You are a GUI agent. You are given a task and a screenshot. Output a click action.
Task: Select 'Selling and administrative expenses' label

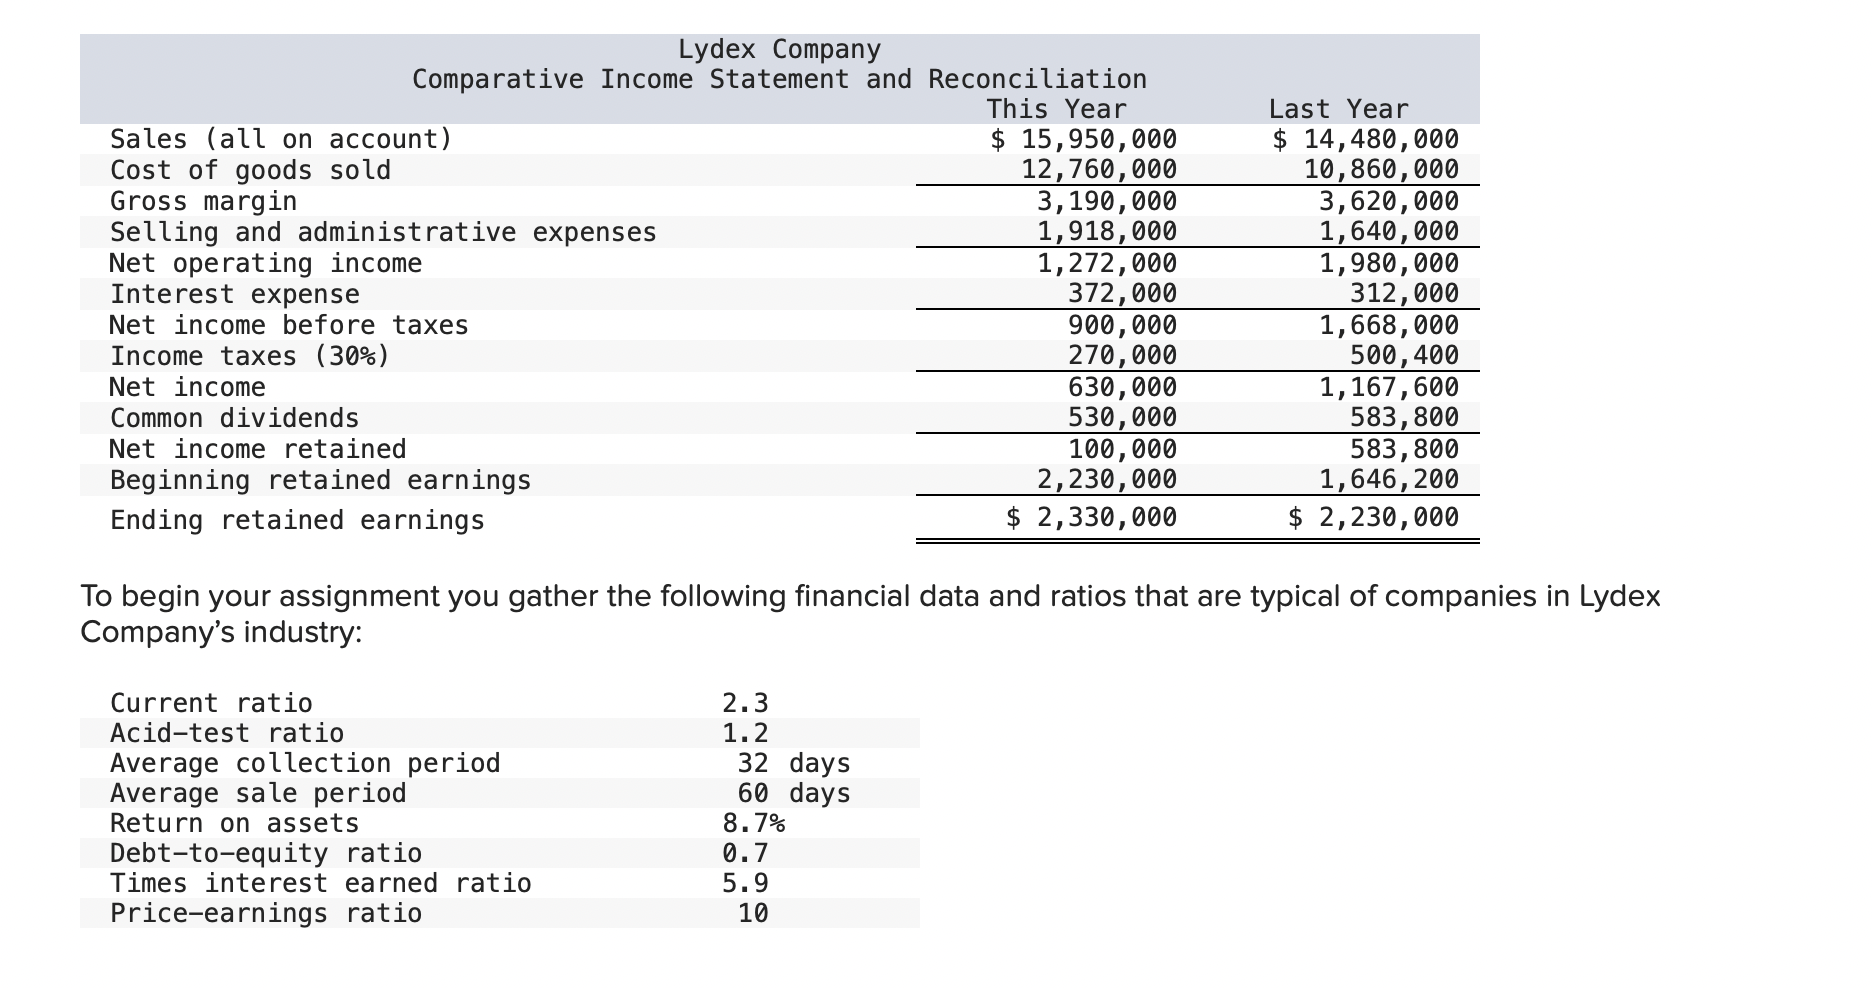tap(383, 232)
